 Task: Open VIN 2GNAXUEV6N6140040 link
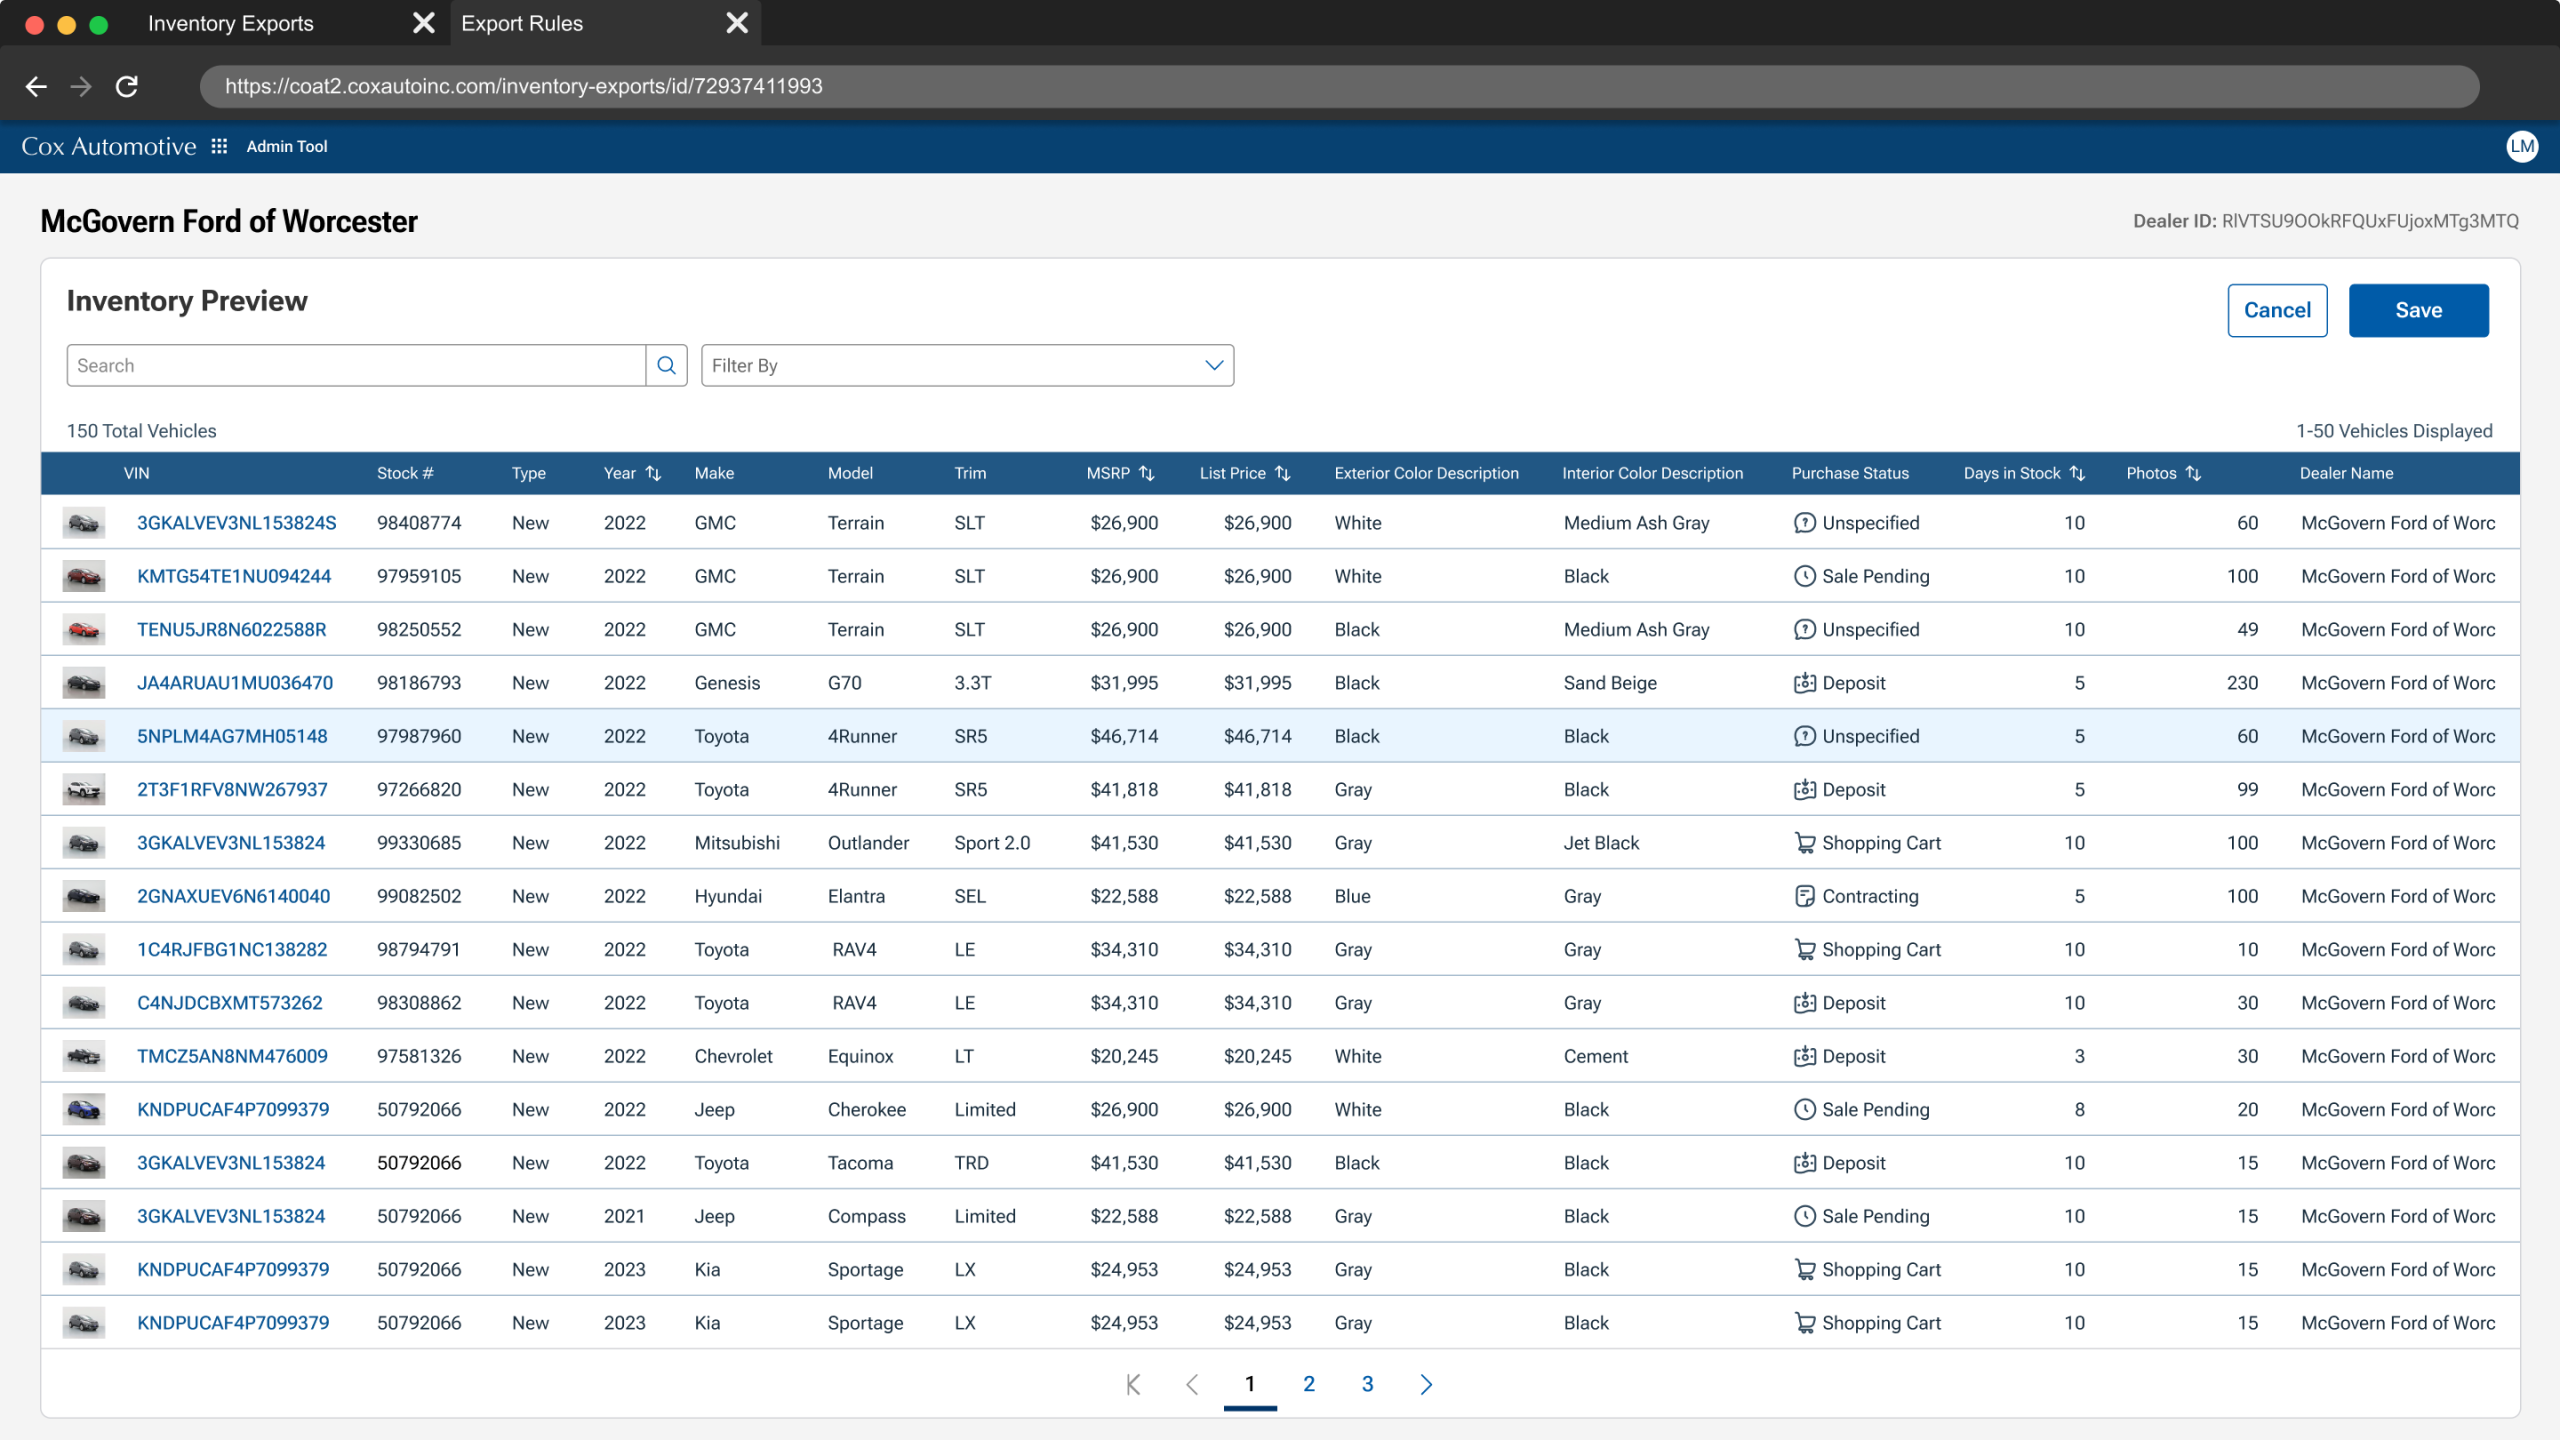click(234, 896)
